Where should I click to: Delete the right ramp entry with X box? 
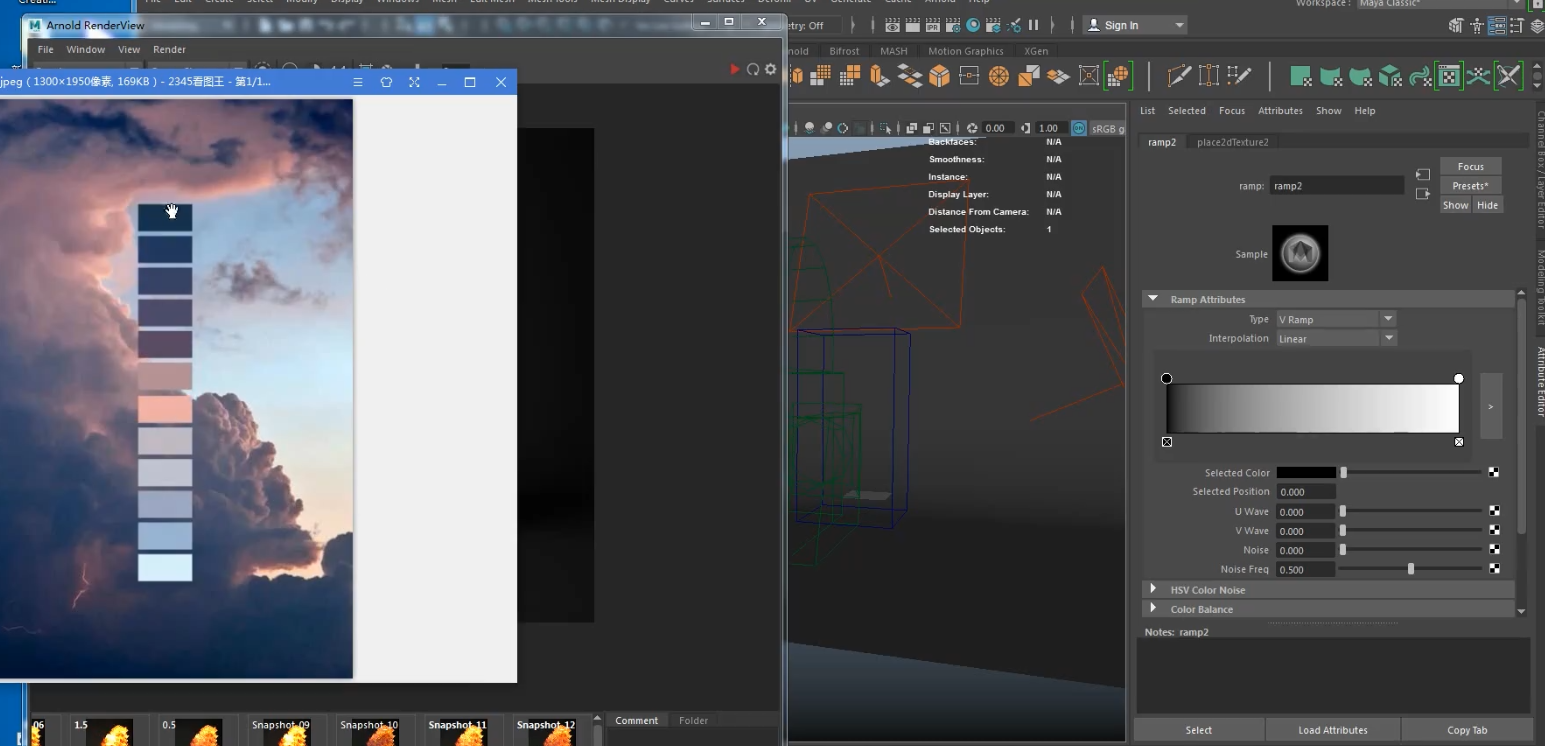pos(1459,442)
